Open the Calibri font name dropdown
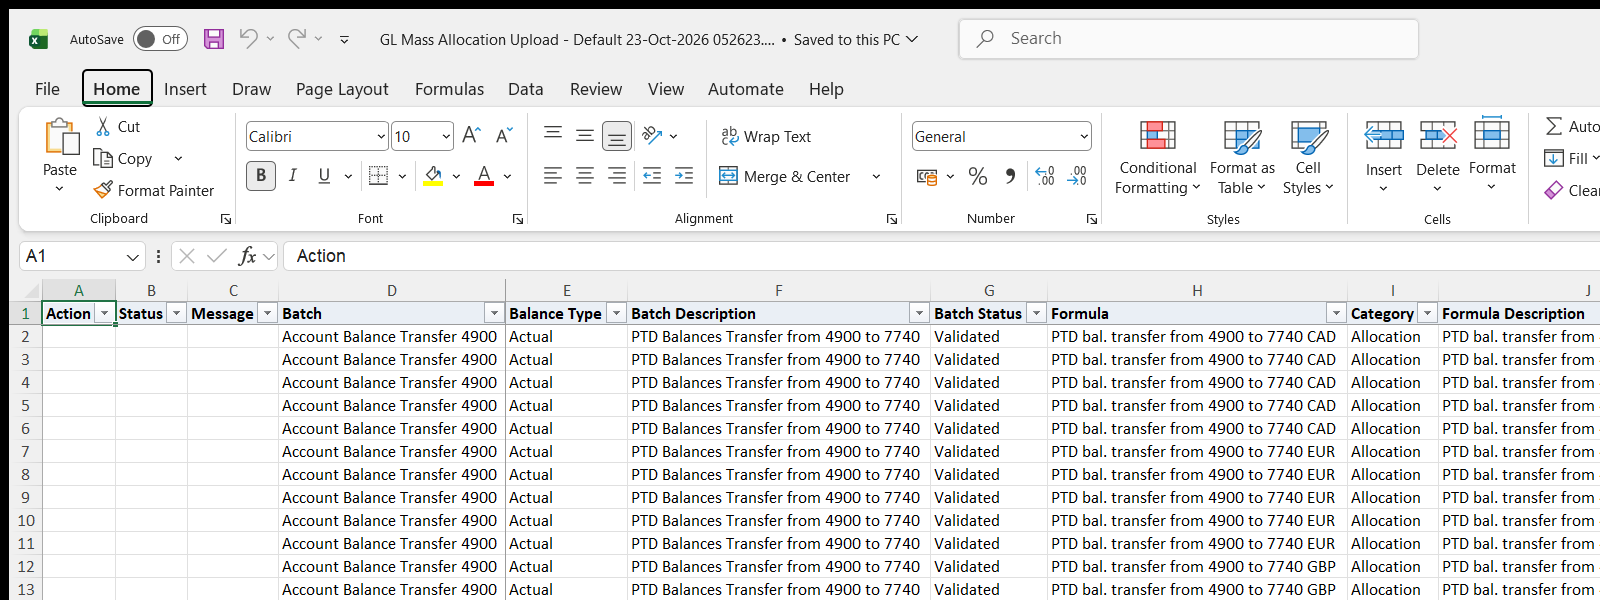This screenshot has width=1600, height=600. 381,137
